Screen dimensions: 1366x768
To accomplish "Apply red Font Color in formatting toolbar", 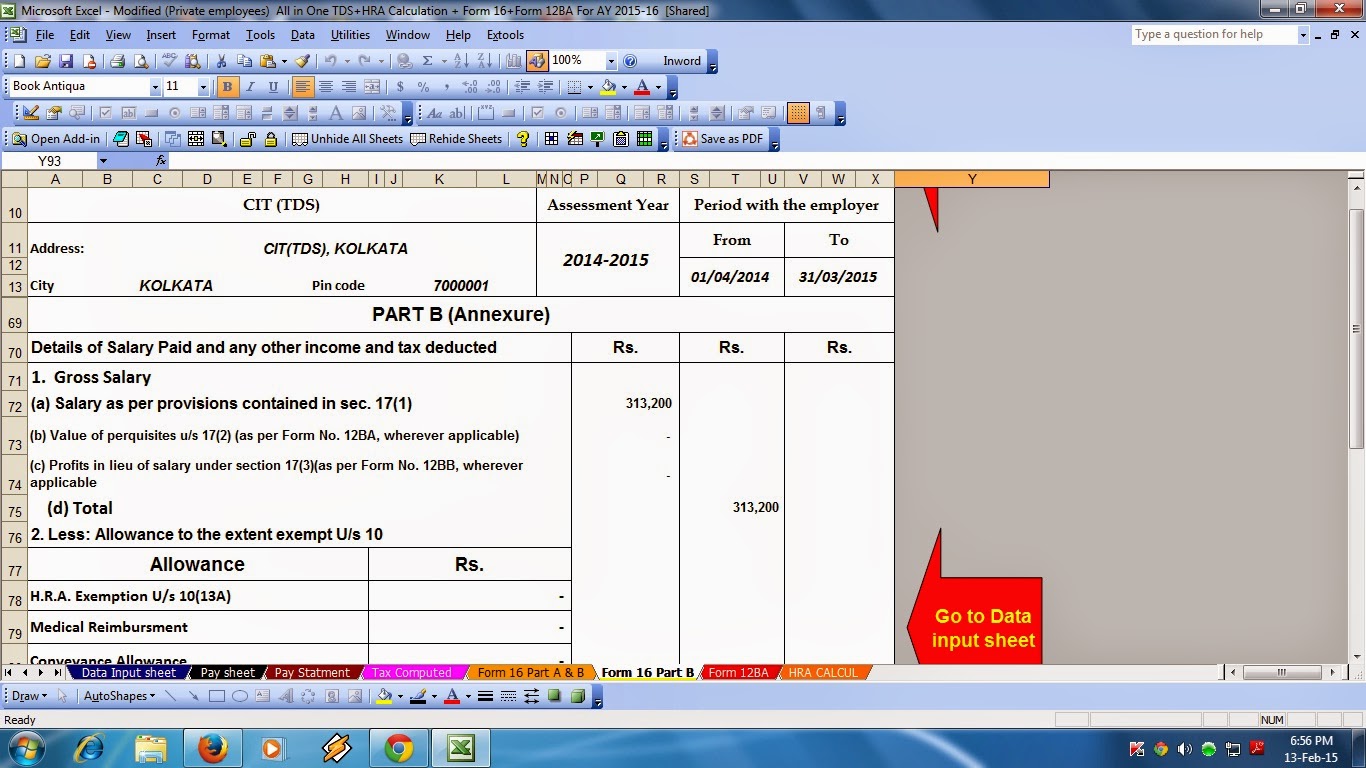I will pos(641,87).
